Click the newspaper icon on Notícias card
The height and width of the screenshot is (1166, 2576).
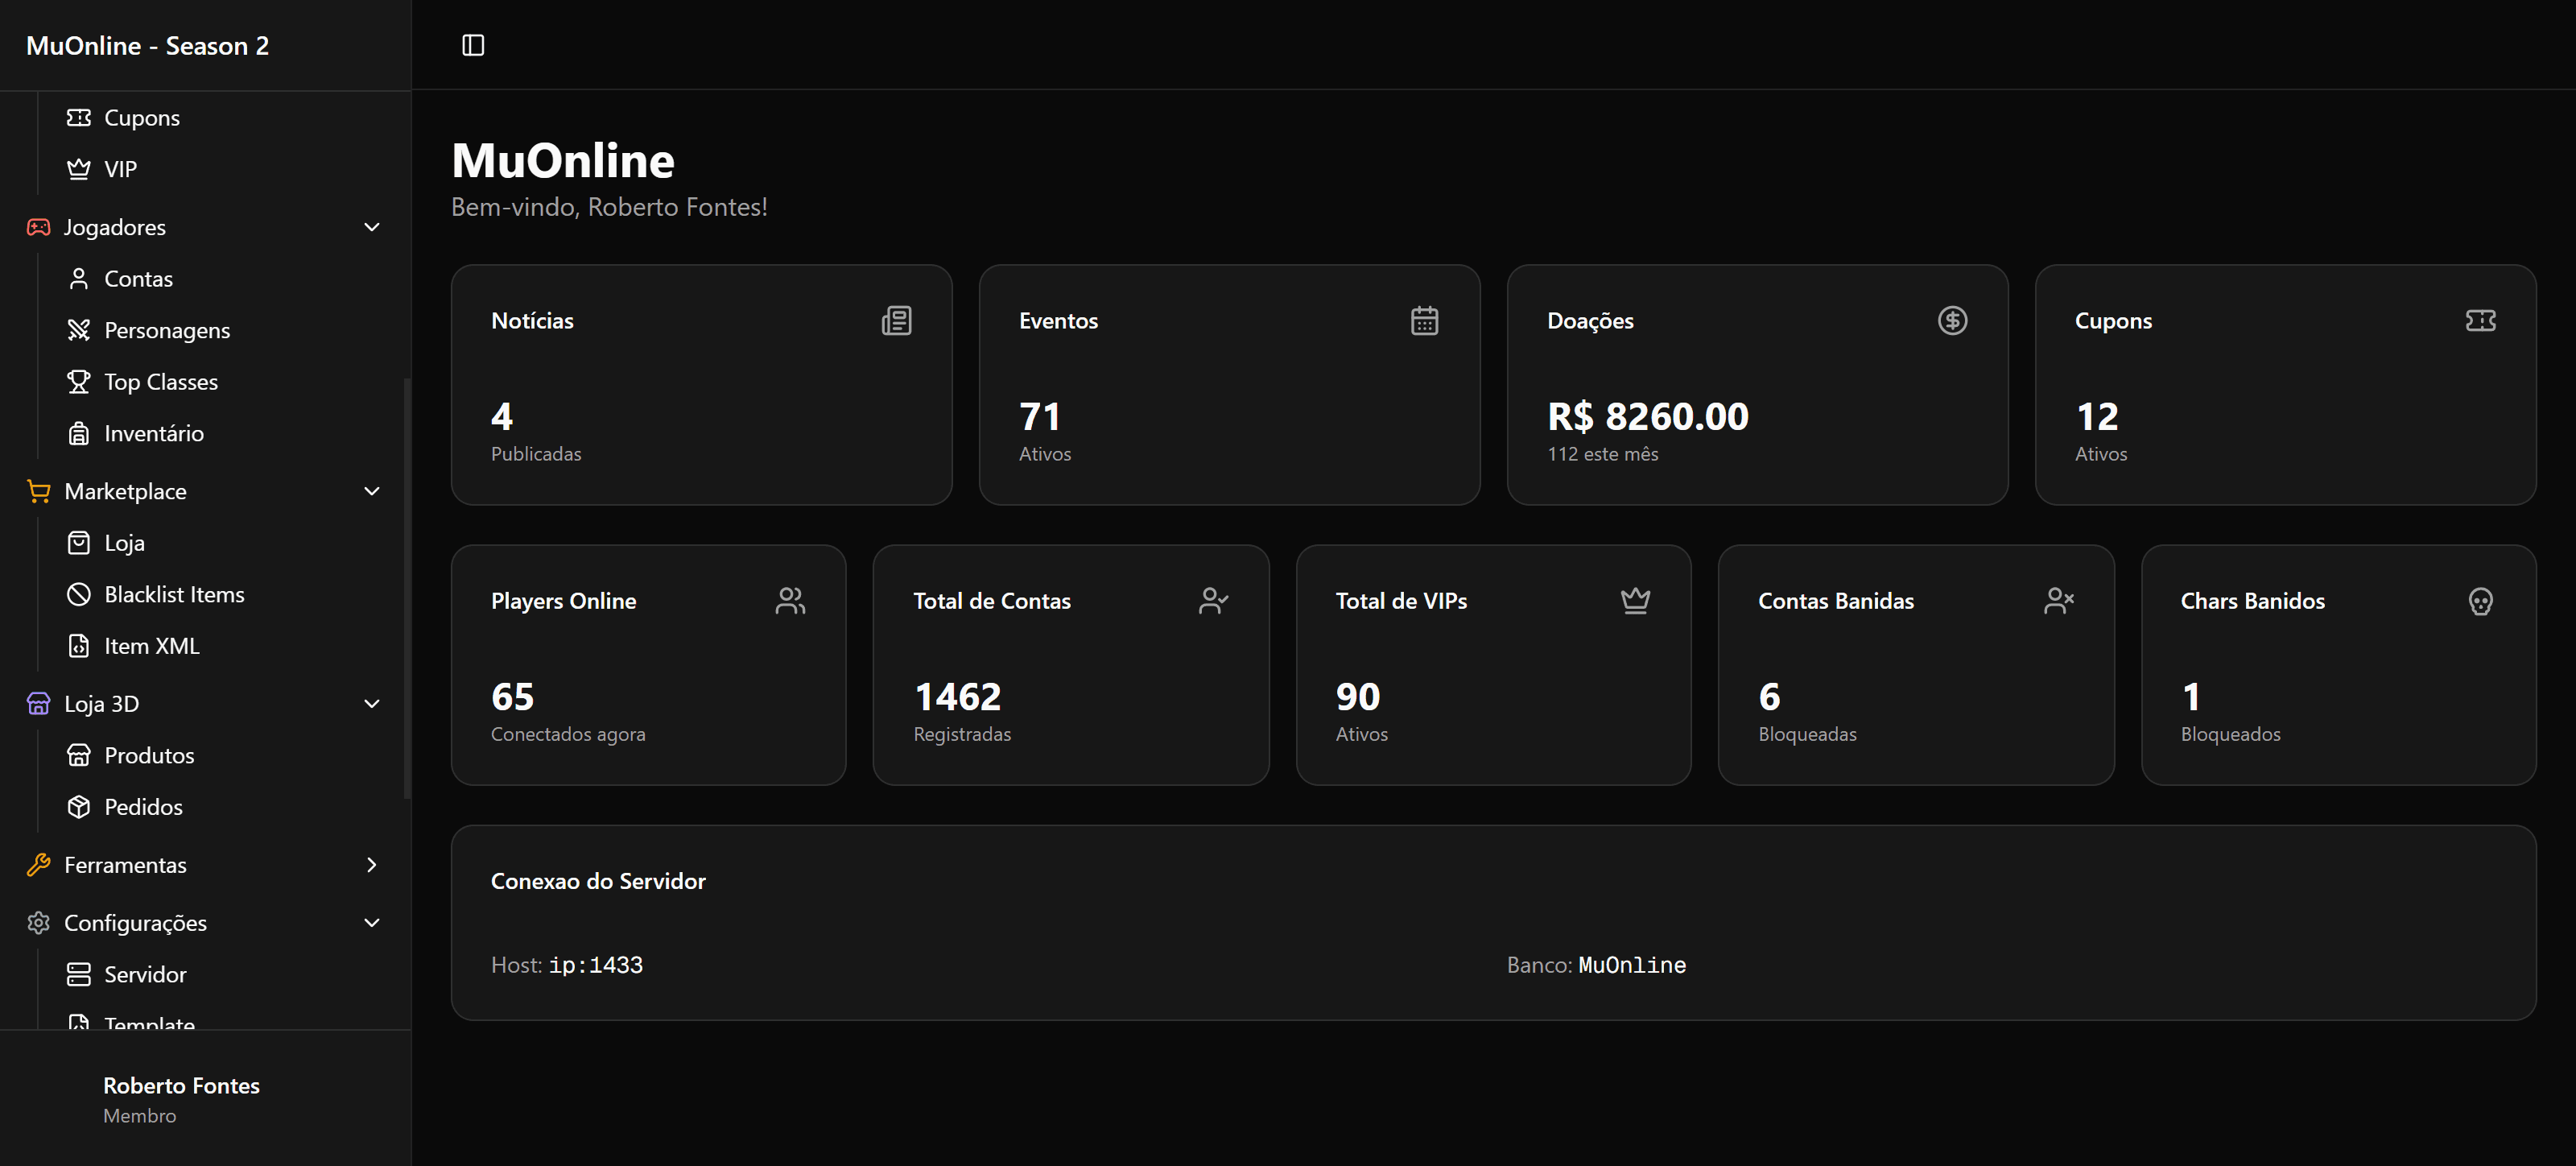point(896,320)
